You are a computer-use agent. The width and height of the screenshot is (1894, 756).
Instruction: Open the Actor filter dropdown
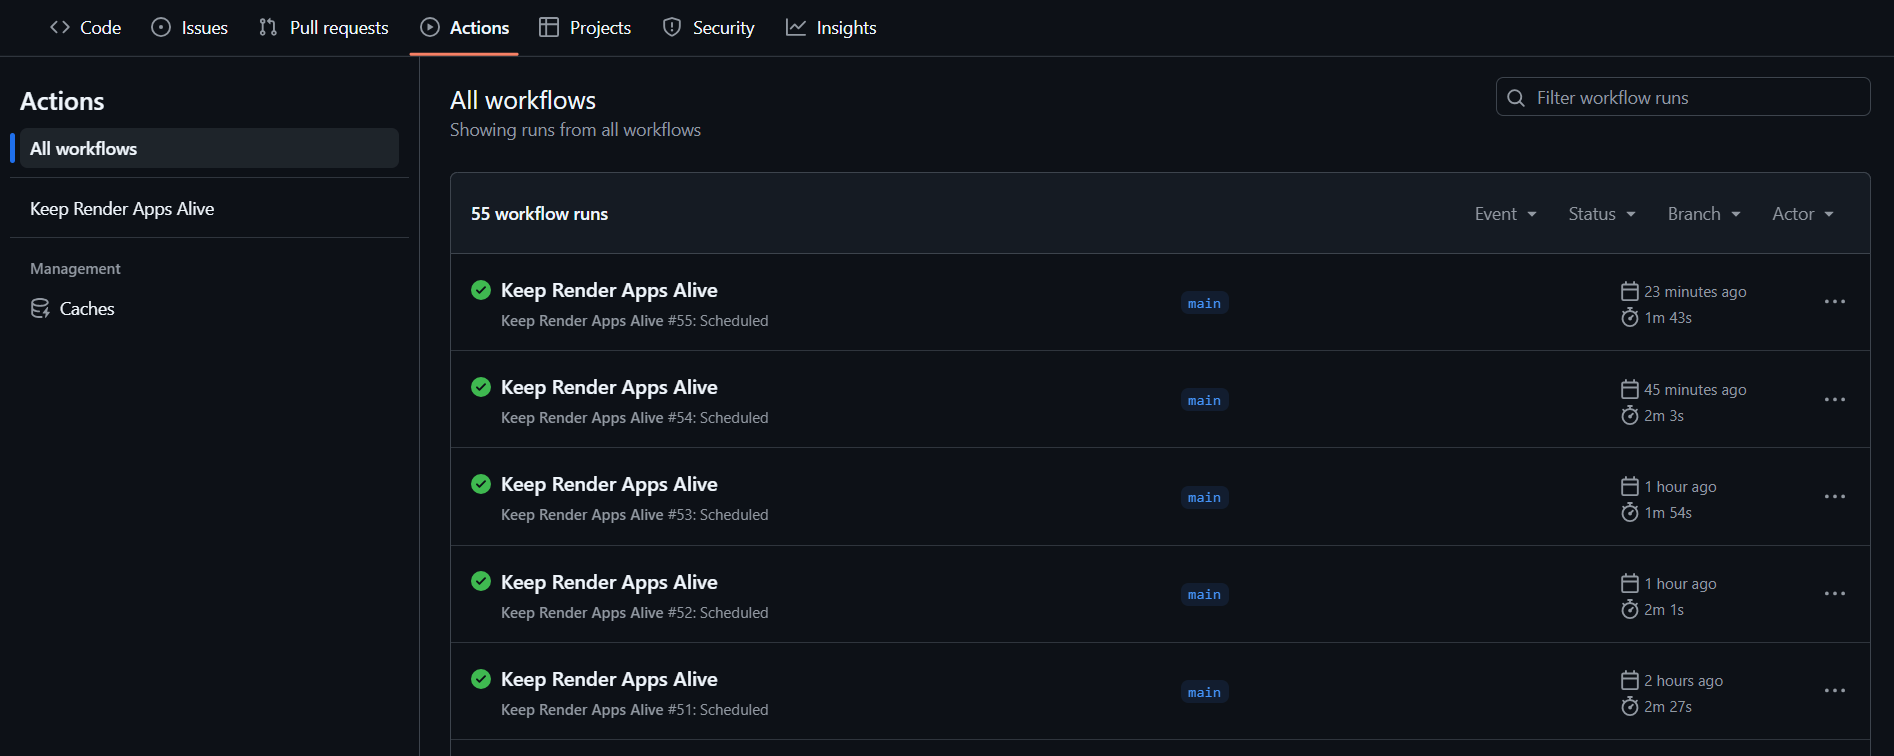click(x=1801, y=213)
